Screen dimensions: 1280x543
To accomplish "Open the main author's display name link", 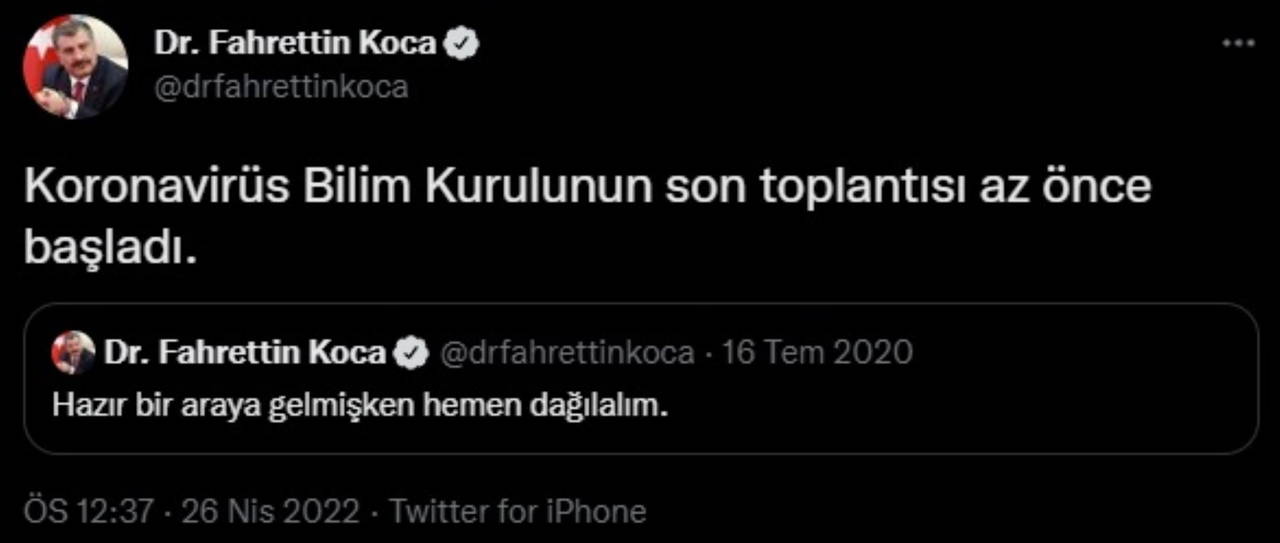I will (x=295, y=43).
